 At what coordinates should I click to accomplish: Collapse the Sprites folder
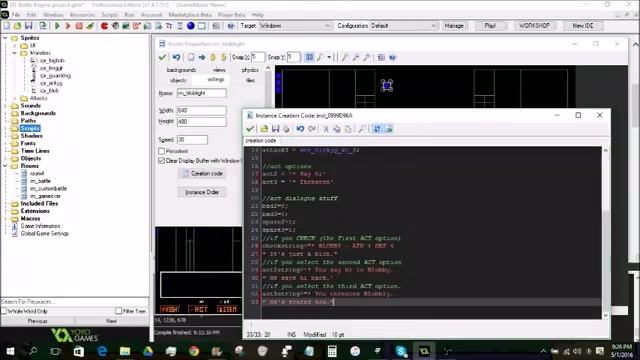pos(5,38)
